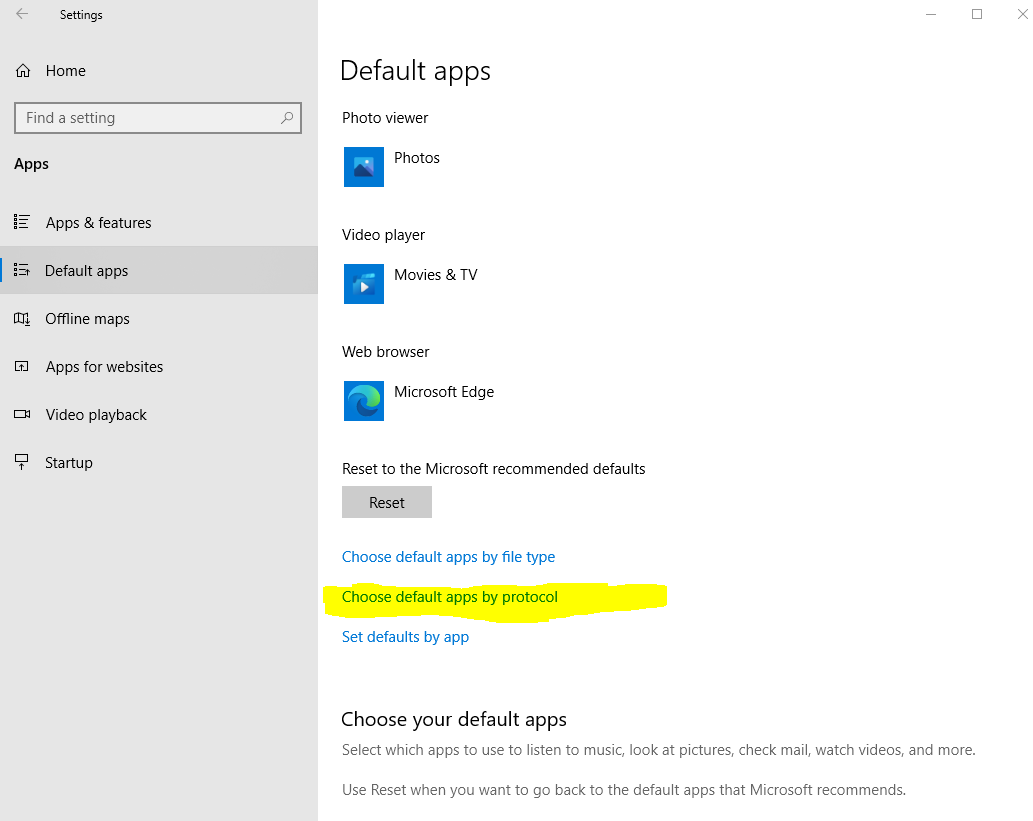Go to Offline maps settings
Screen dimensions: 1033x821
click(x=159, y=319)
